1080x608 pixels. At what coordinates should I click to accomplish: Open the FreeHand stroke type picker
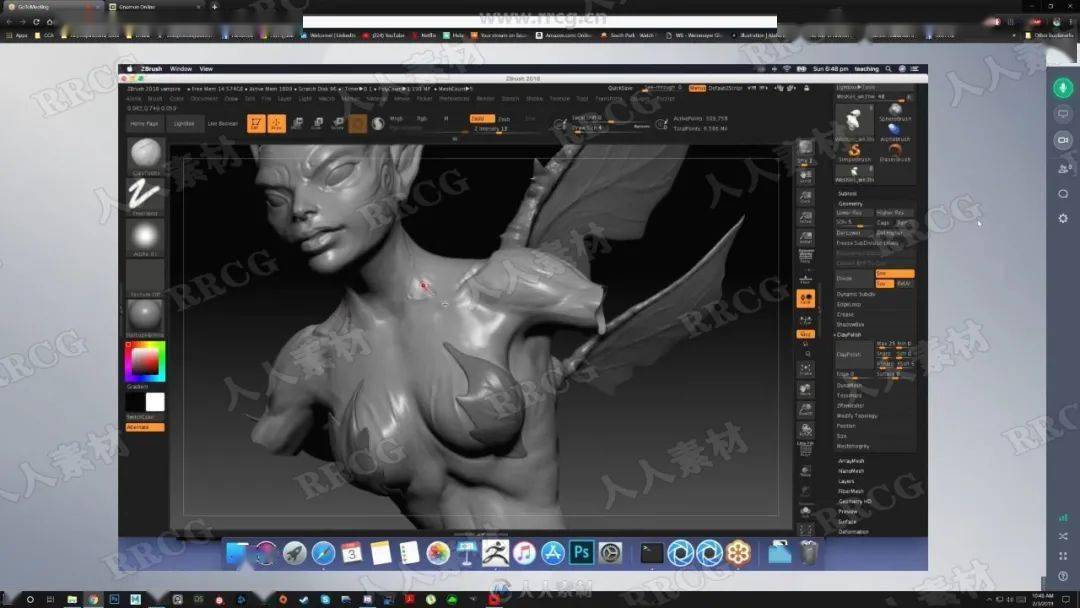145,196
